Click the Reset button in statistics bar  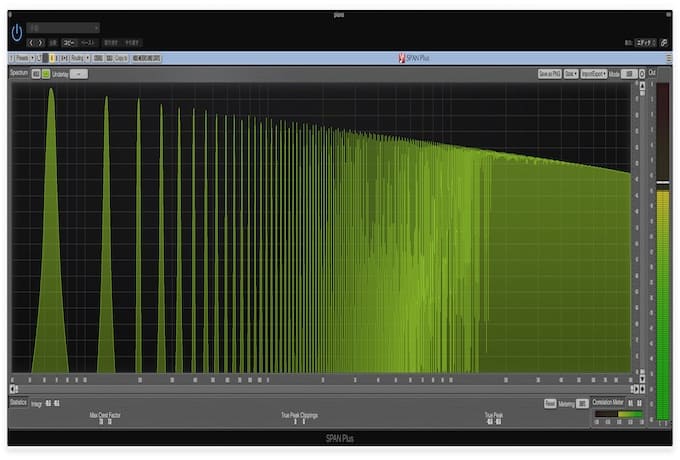[x=550, y=403]
